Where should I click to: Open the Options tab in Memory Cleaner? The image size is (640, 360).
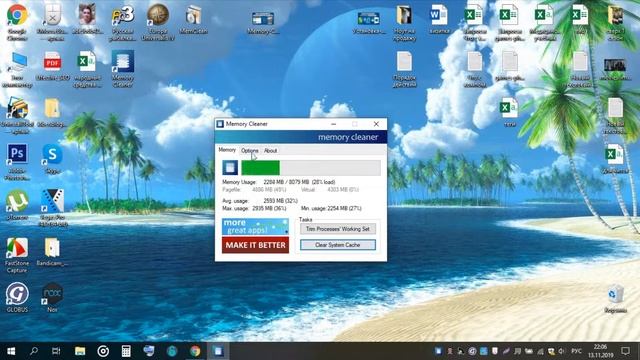[249, 151]
